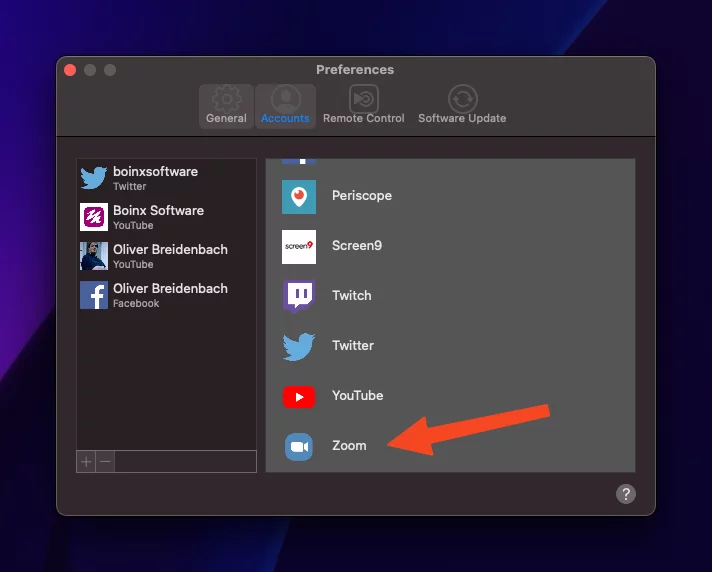
Task: Click the Boinx Software channel logo
Action: pos(94,217)
